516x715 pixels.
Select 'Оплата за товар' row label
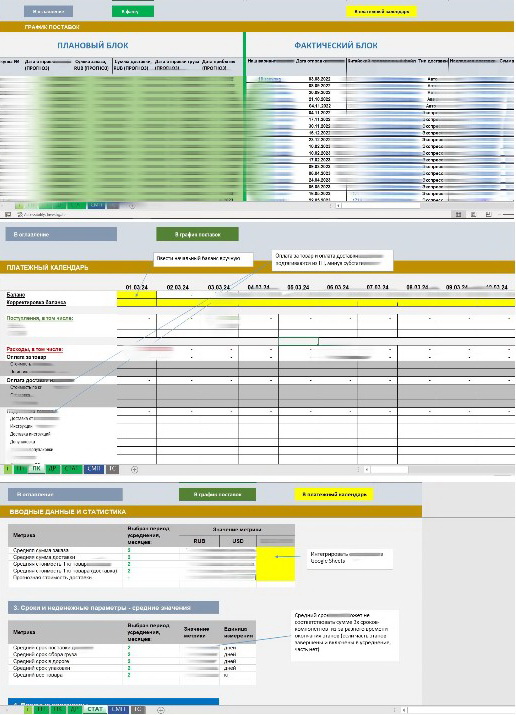click(26, 357)
